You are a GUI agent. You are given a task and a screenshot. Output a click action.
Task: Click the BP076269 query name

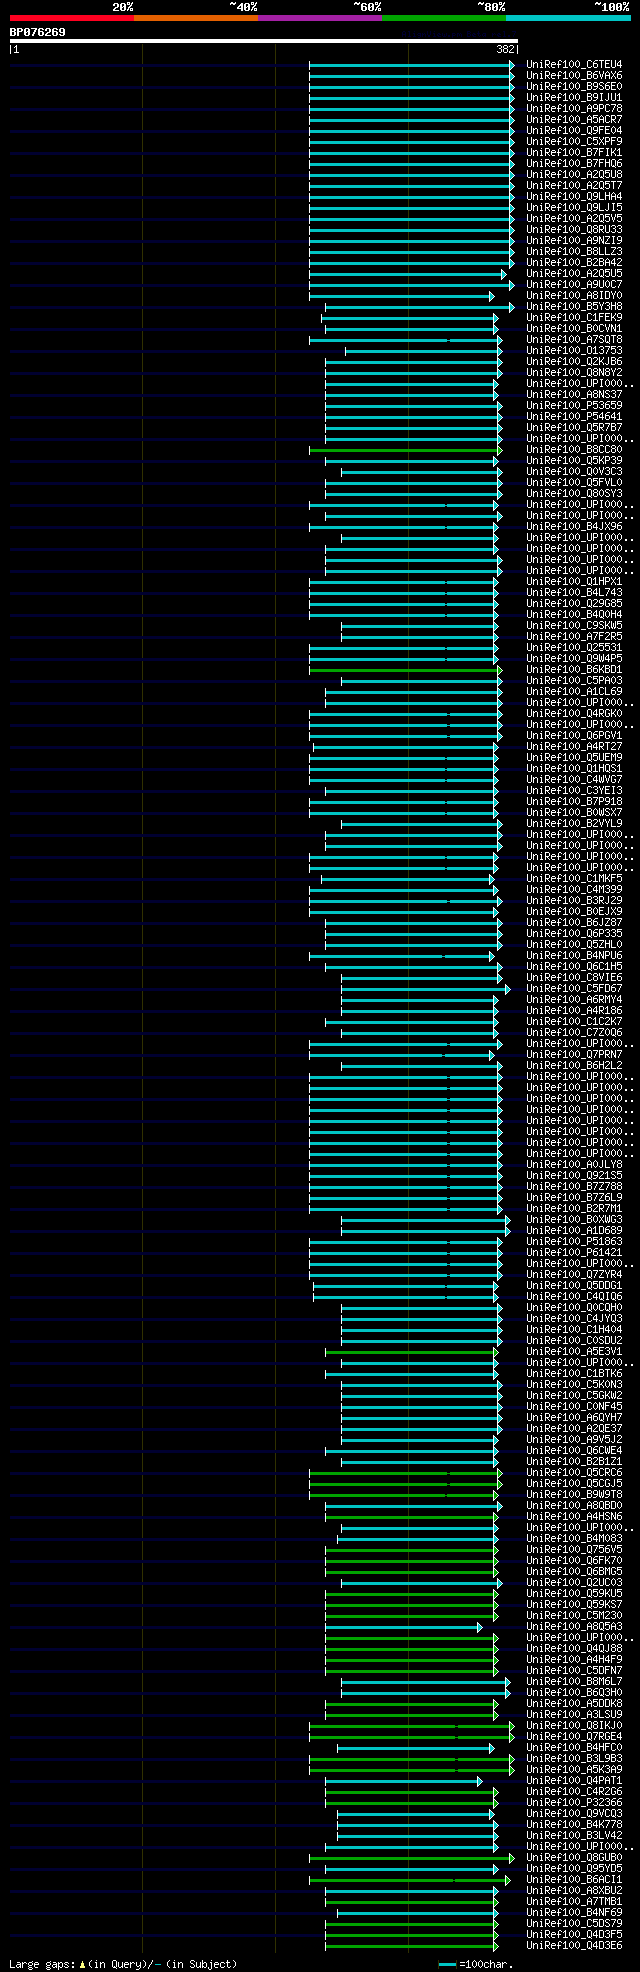(38, 32)
